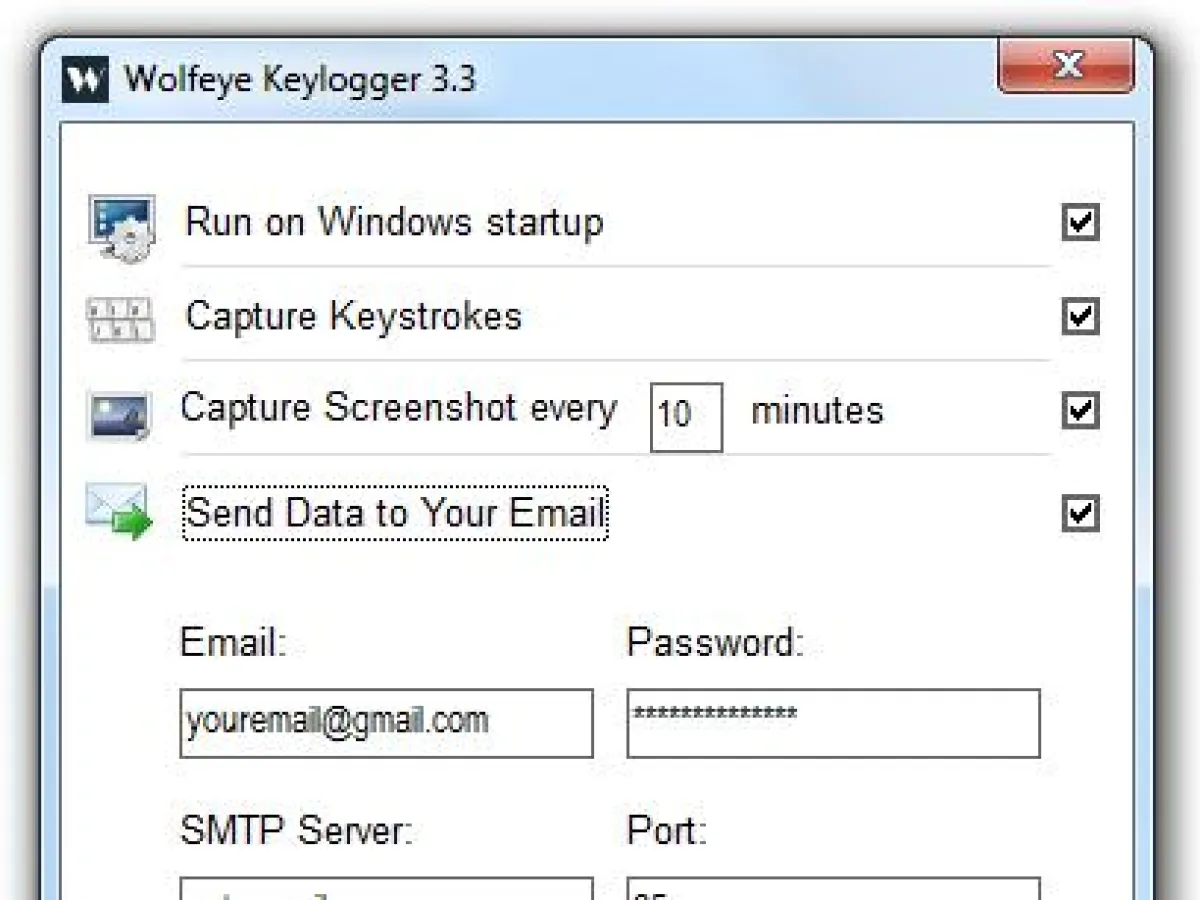Toggle the Run on Windows startup checkbox
Image resolution: width=1200 pixels, height=900 pixels.
coord(1080,223)
